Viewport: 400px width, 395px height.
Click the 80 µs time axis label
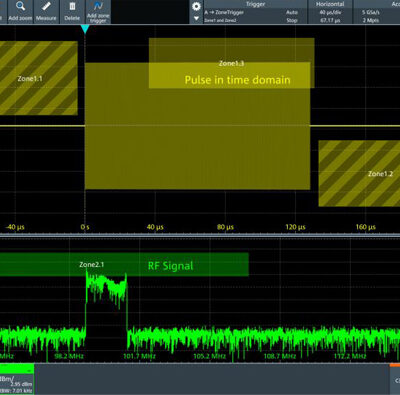pyautogui.click(x=225, y=227)
